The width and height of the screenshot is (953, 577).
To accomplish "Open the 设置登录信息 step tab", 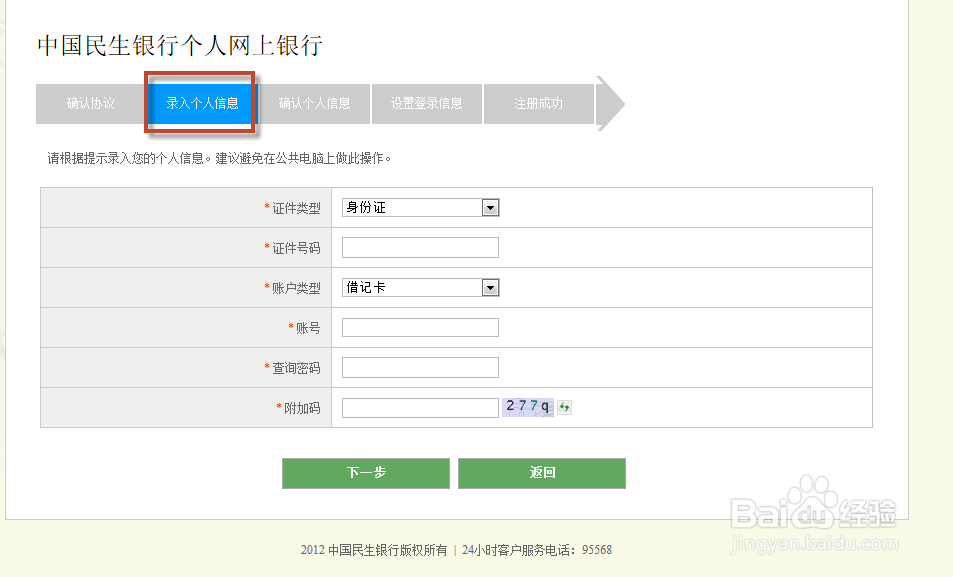I will pos(427,104).
